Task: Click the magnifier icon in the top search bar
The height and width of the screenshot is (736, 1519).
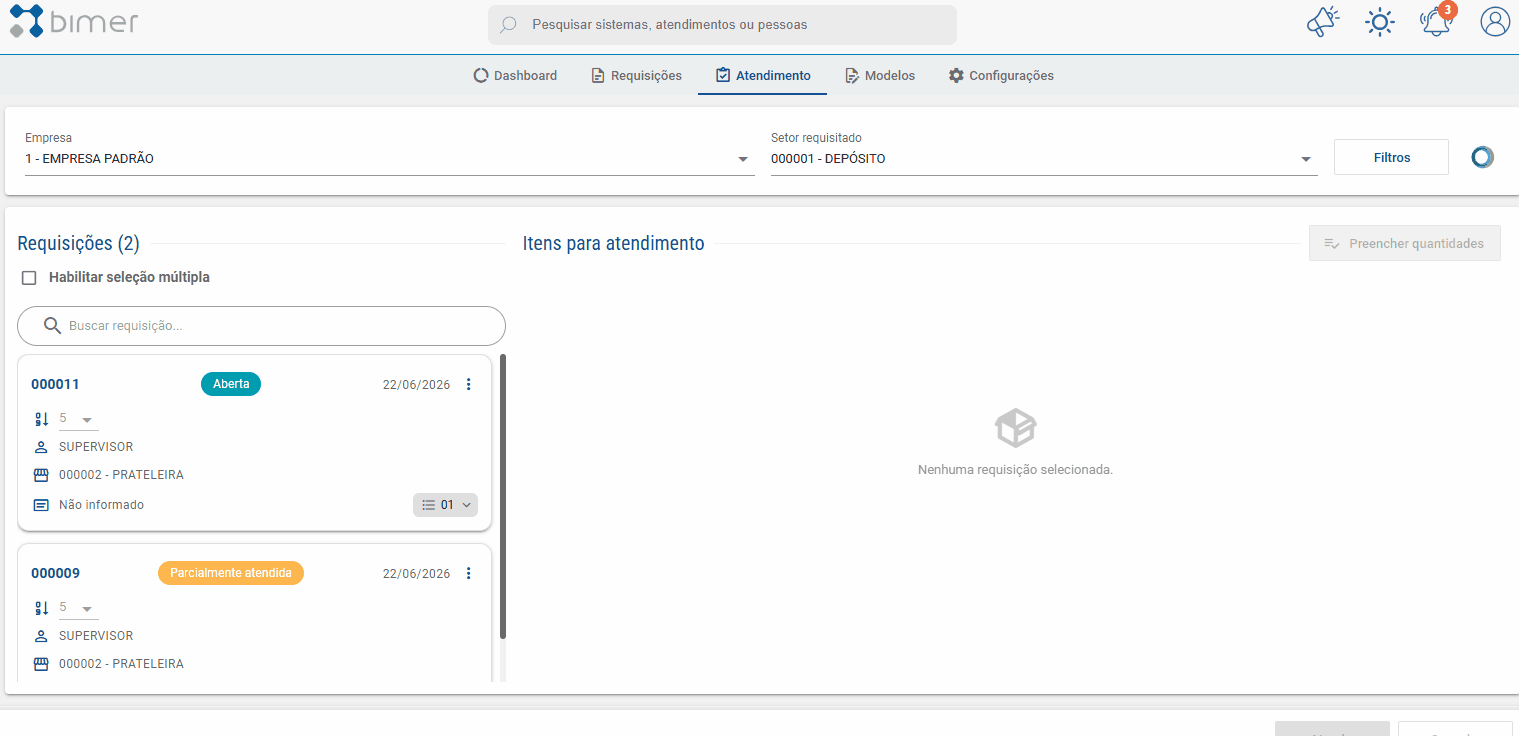Action: pos(509,24)
